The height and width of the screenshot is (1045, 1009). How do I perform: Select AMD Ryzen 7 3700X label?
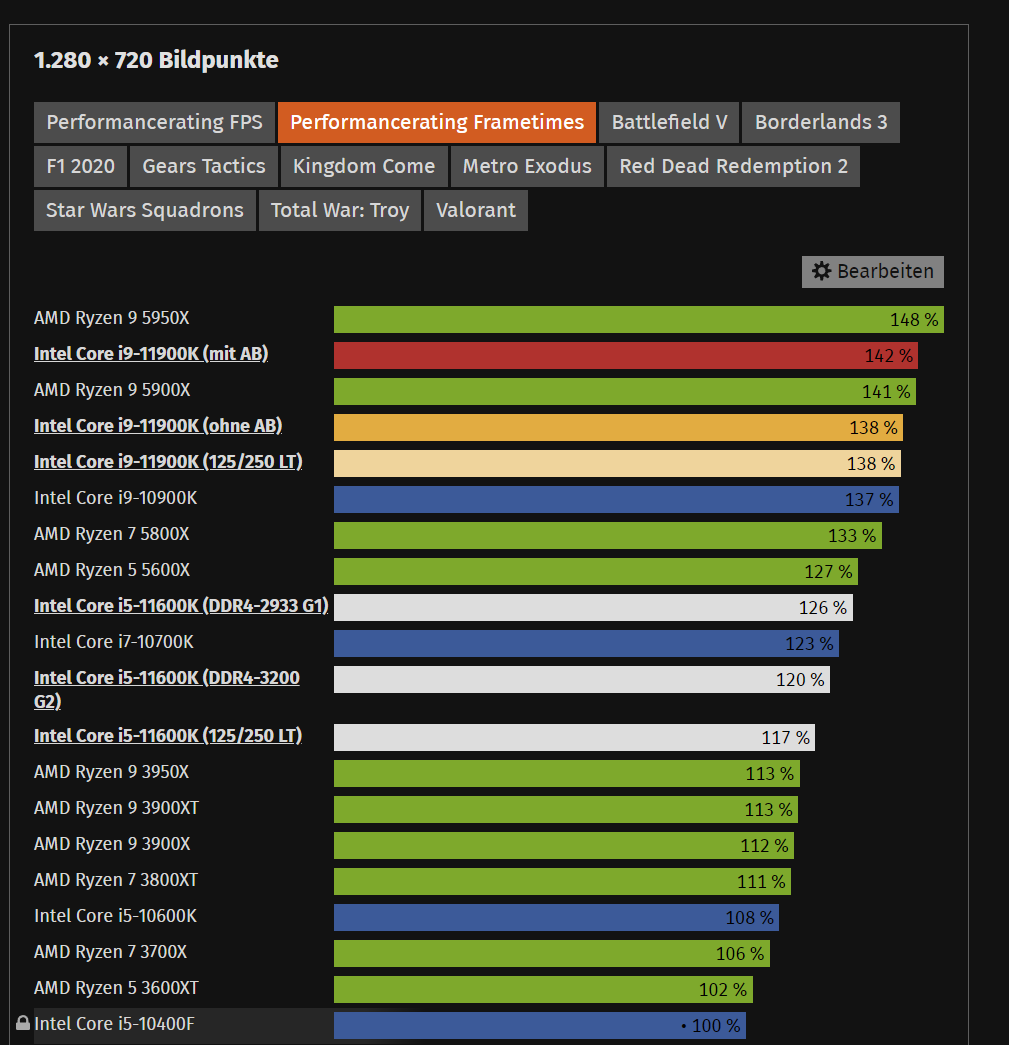point(111,951)
